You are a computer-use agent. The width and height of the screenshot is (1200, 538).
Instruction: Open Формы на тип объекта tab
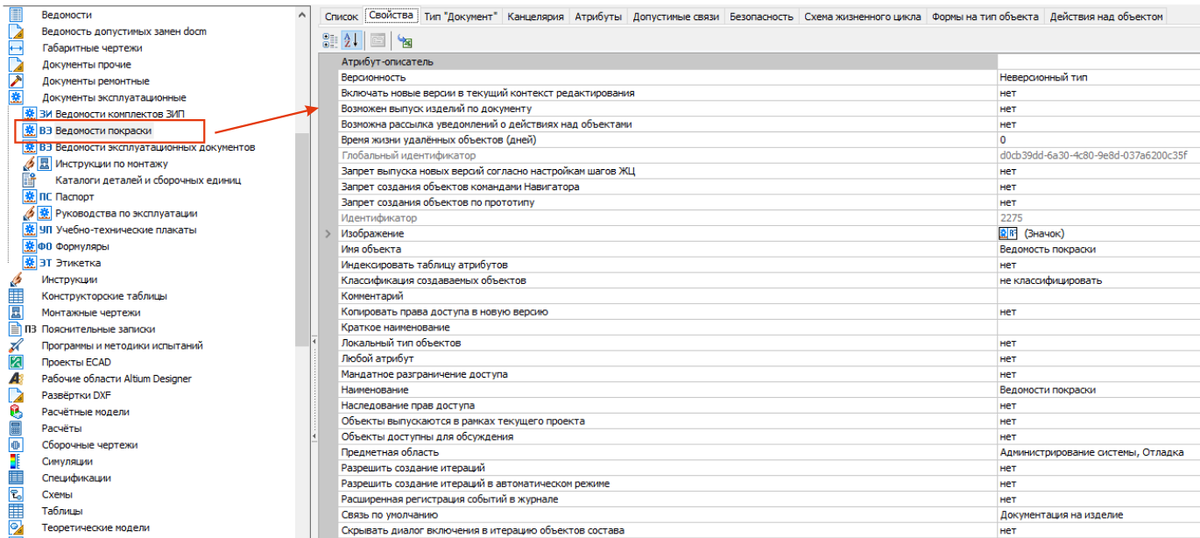pos(985,16)
